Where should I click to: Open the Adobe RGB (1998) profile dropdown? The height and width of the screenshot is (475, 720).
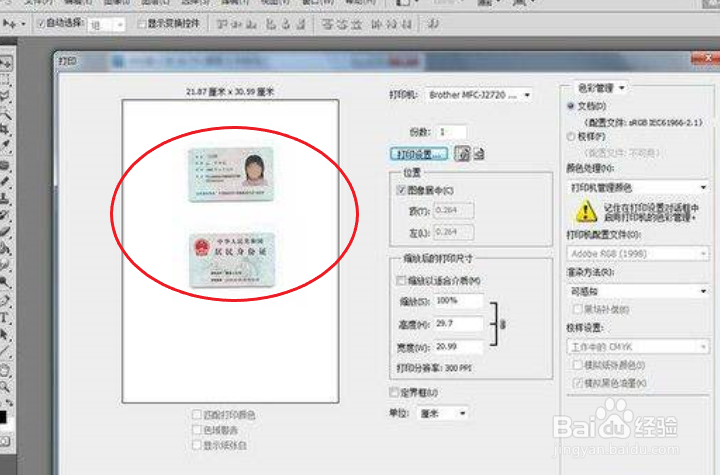(638, 254)
